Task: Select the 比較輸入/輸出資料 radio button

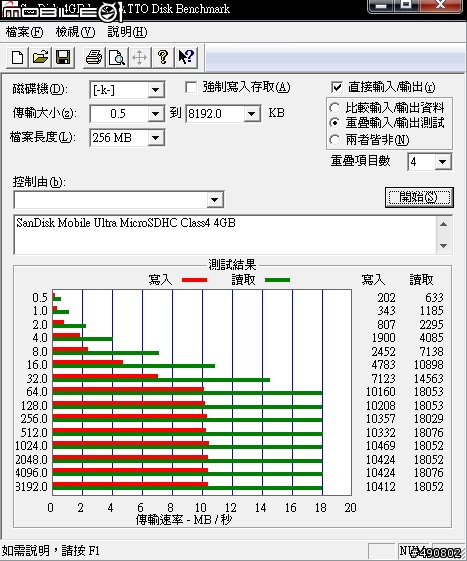Action: [334, 108]
